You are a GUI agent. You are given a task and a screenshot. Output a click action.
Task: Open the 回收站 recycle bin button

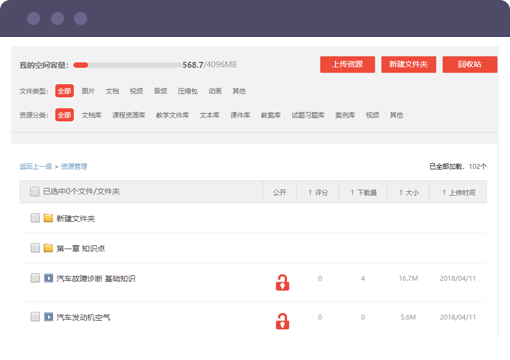470,64
